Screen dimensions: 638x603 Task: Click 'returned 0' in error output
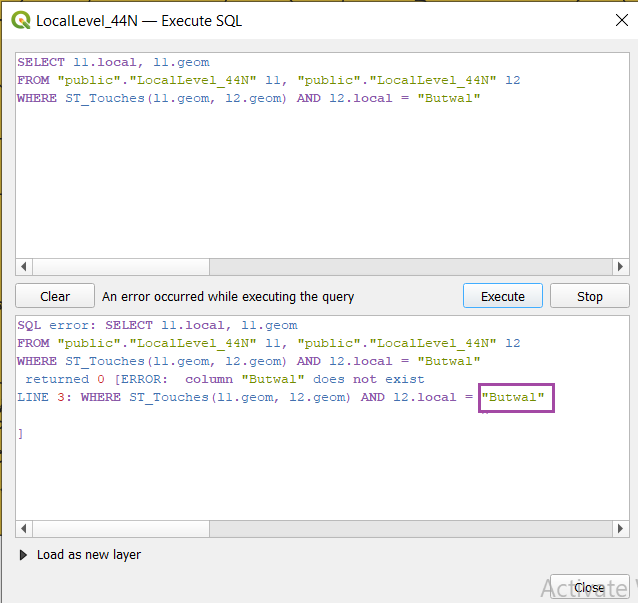coord(65,379)
